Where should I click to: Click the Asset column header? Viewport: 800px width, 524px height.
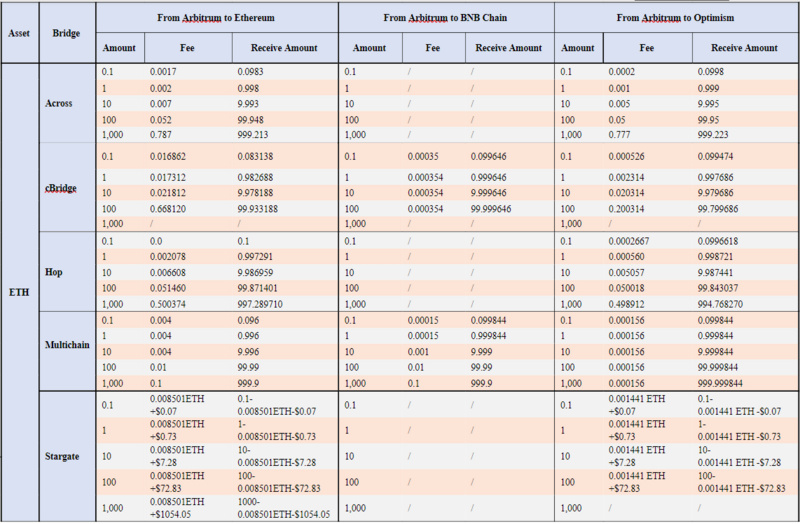[18, 33]
